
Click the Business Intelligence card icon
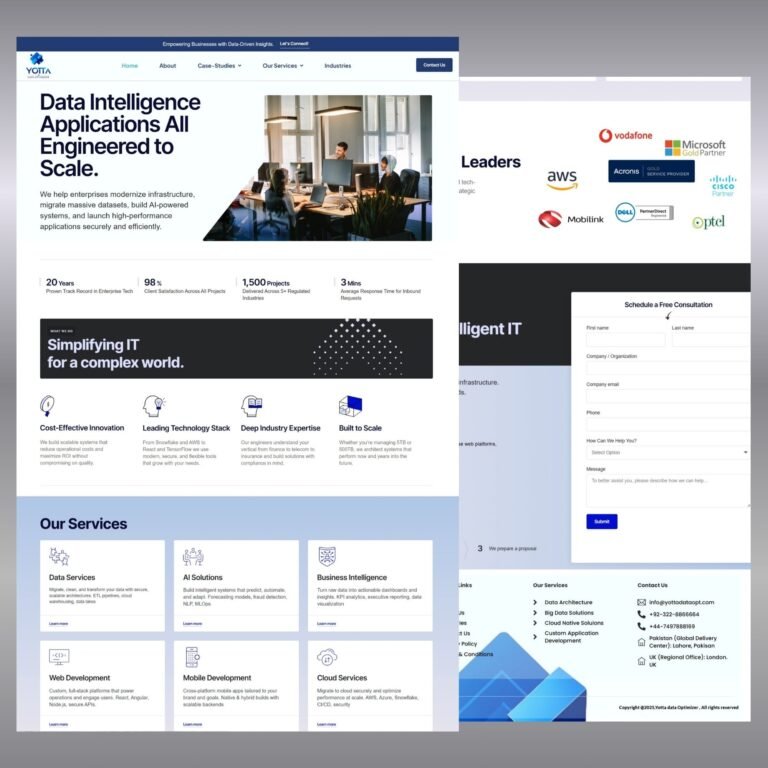tap(327, 557)
